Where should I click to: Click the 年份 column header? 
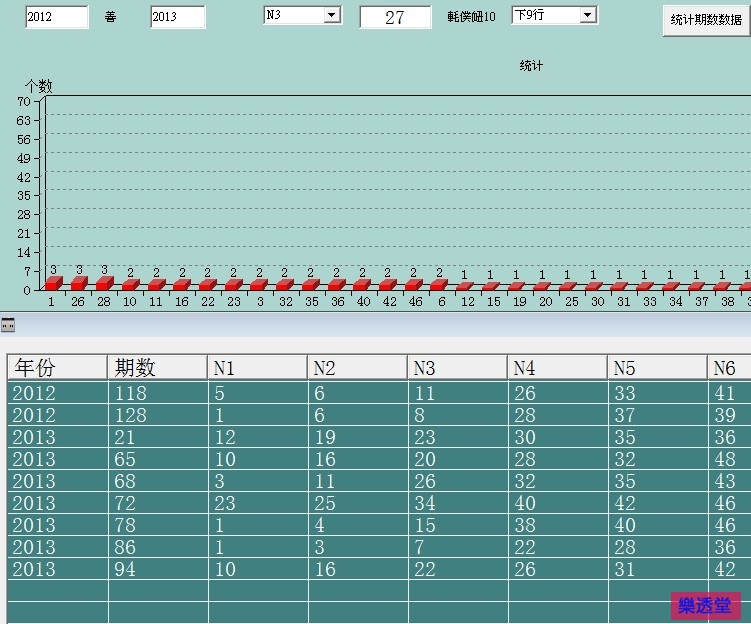tap(57, 367)
